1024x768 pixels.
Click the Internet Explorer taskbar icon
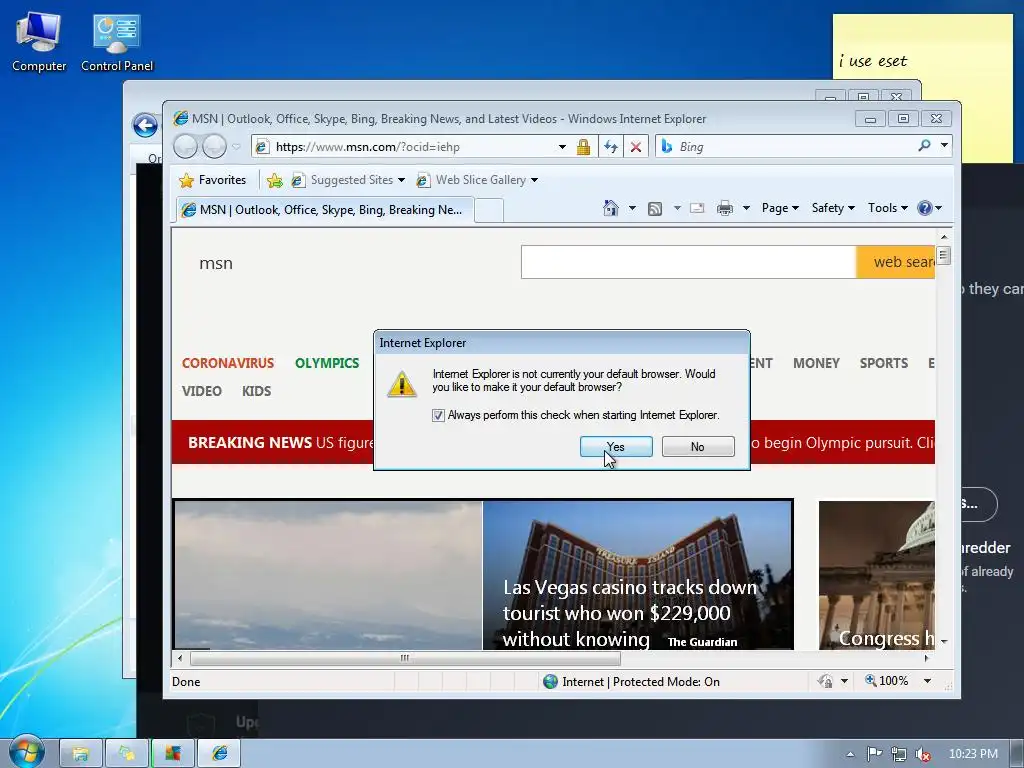[x=219, y=754]
